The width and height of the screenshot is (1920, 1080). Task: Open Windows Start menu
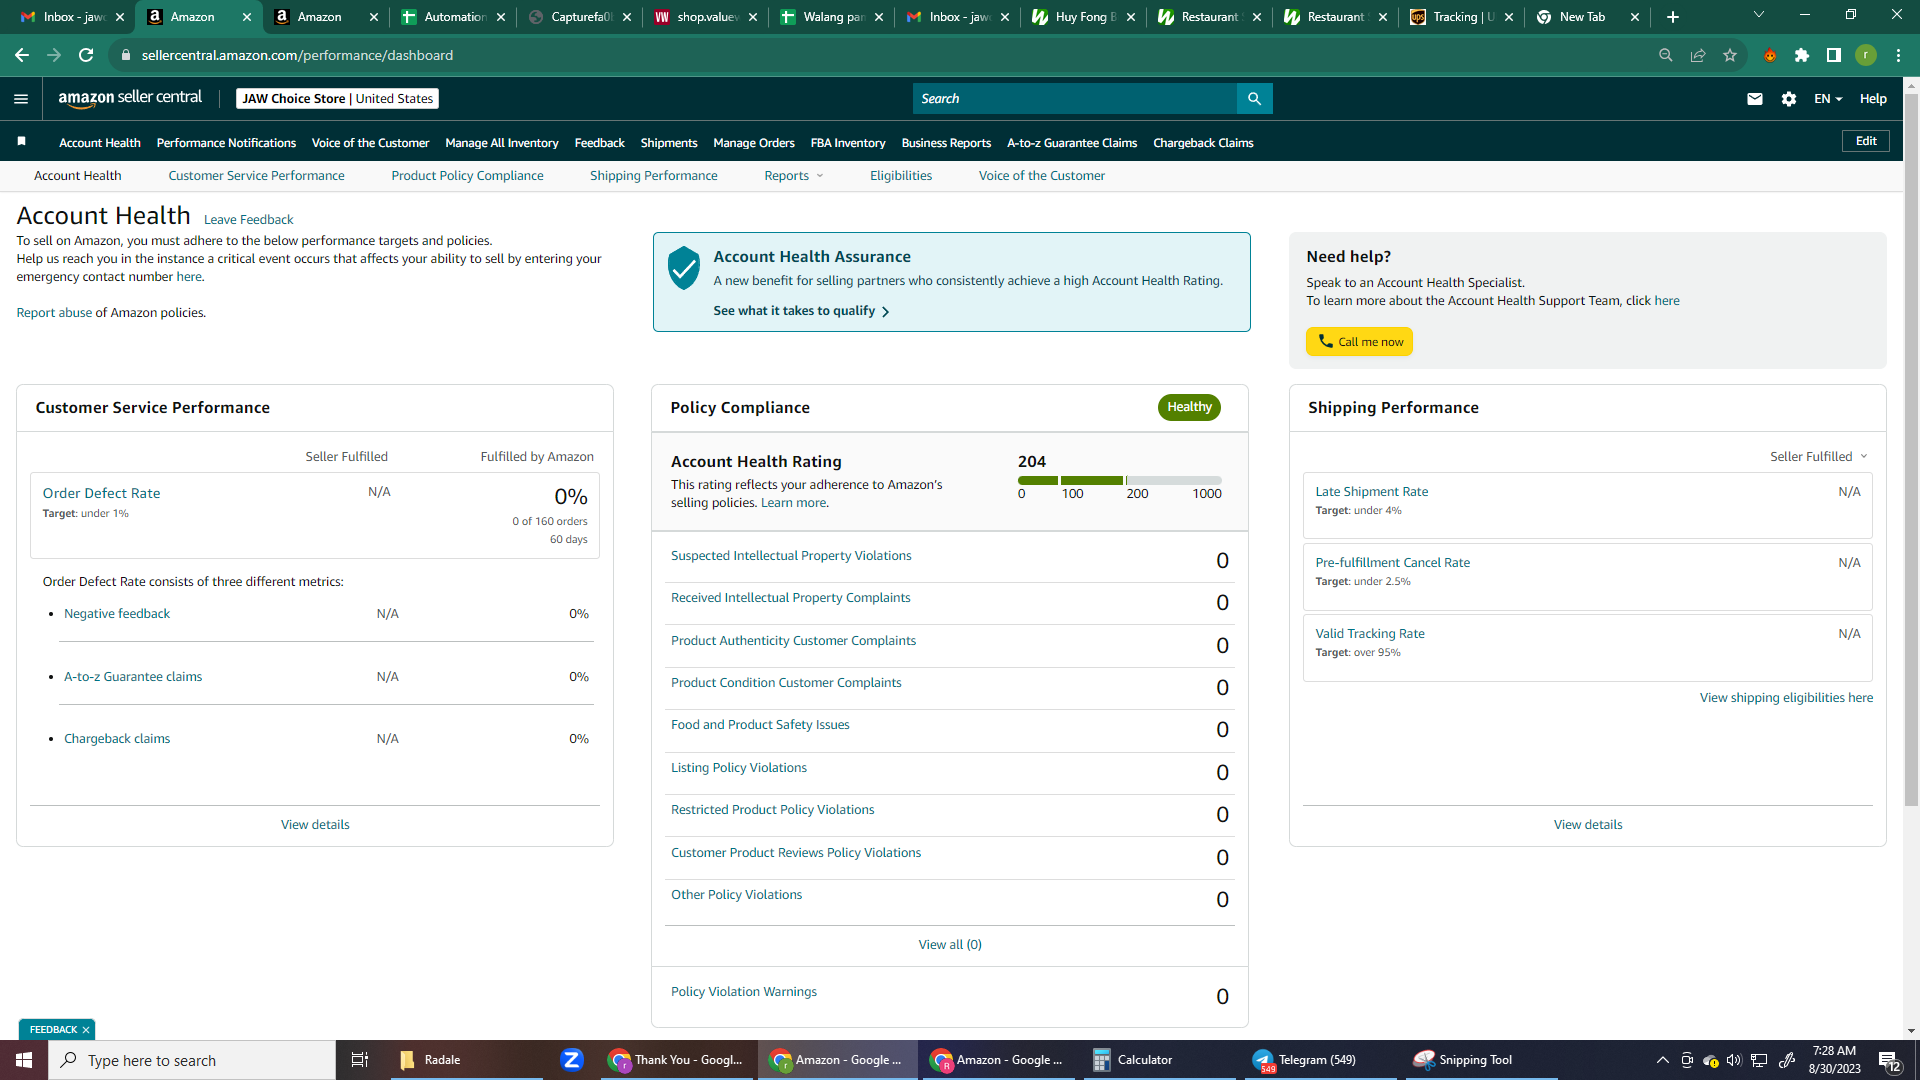[24, 1060]
